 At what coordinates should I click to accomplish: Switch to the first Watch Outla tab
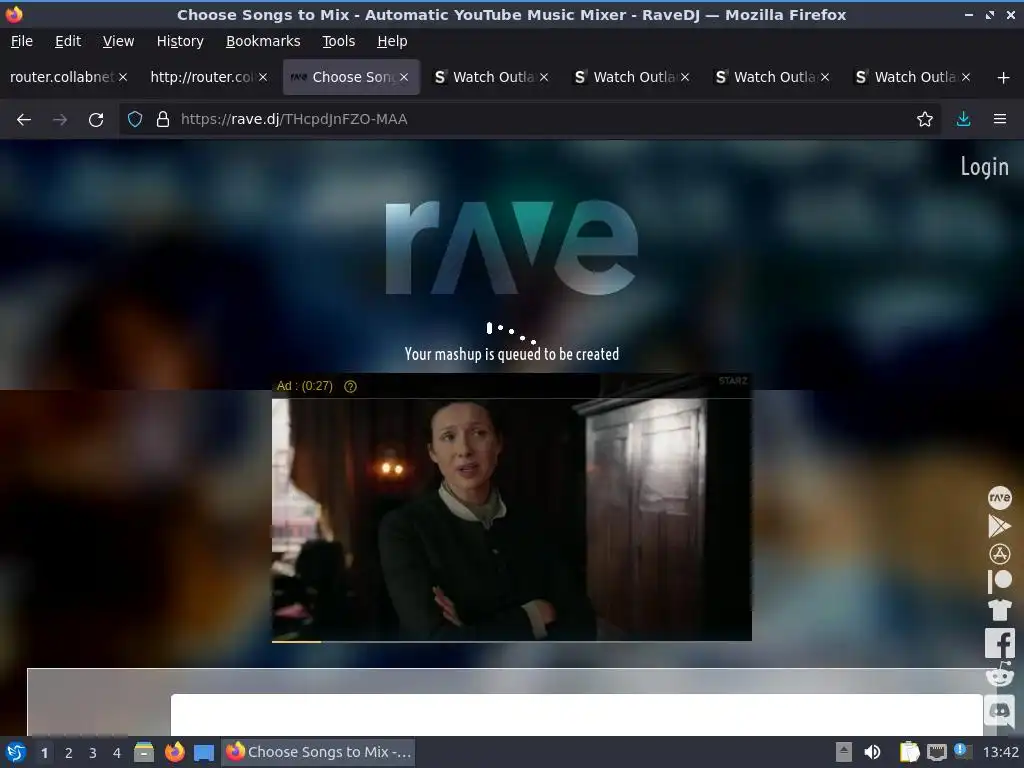(493, 77)
